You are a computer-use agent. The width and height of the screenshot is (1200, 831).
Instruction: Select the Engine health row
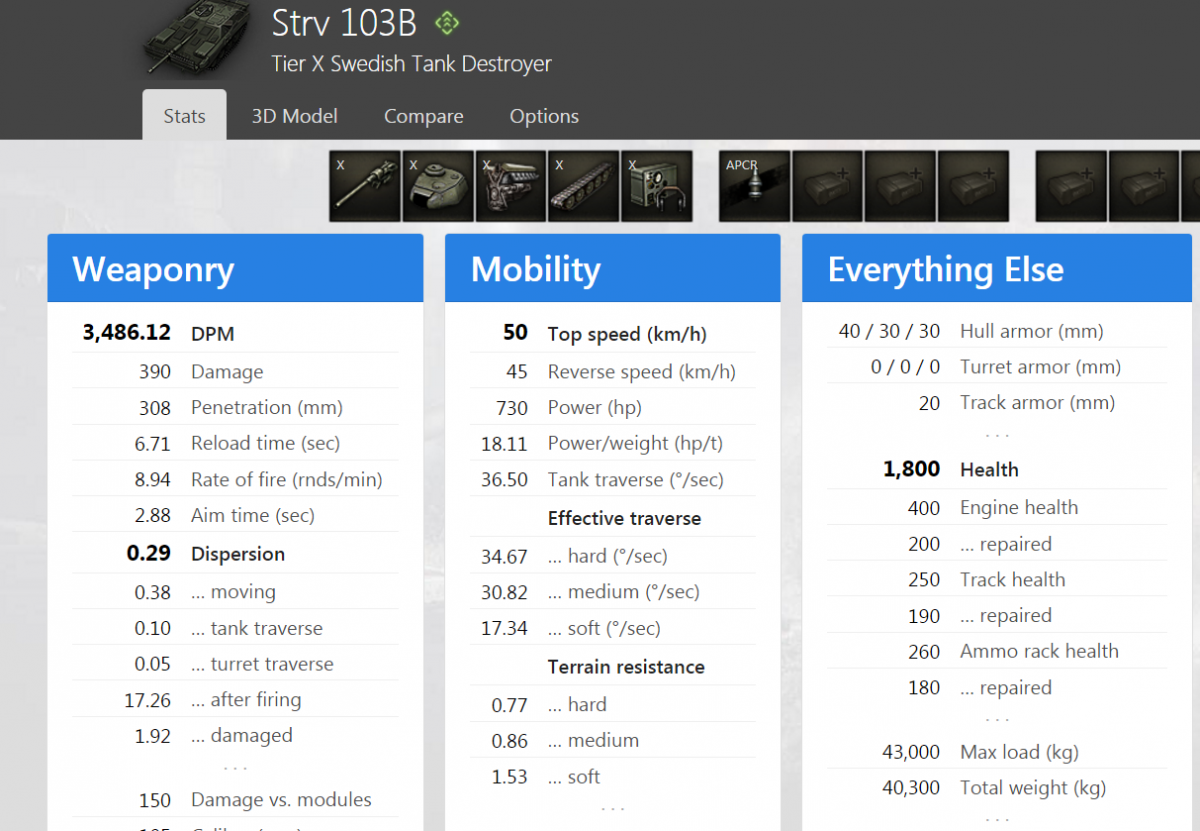pyautogui.click(x=997, y=507)
